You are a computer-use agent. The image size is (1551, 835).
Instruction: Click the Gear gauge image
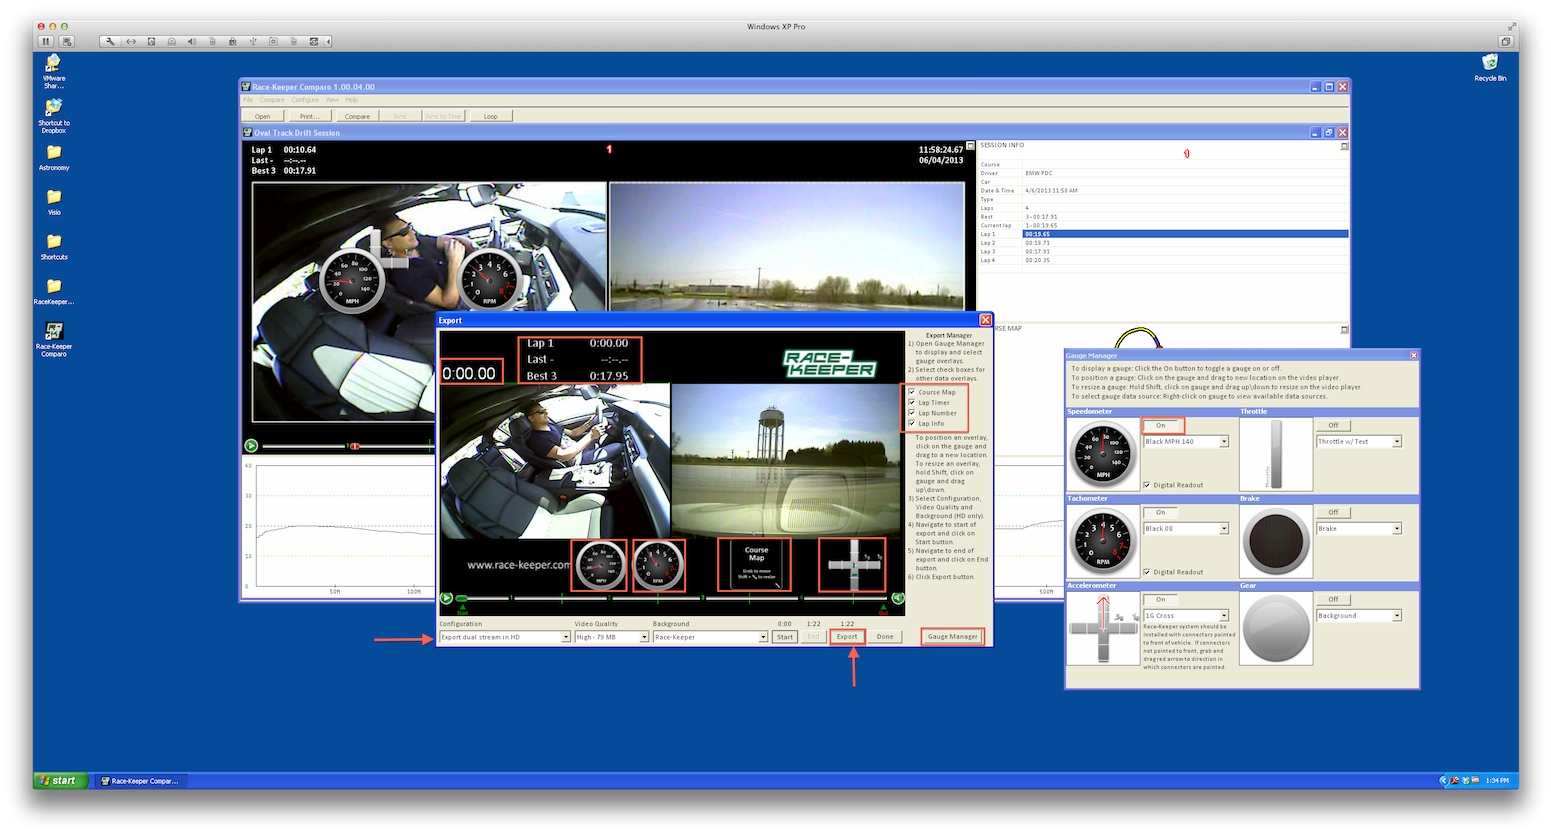pos(1275,628)
